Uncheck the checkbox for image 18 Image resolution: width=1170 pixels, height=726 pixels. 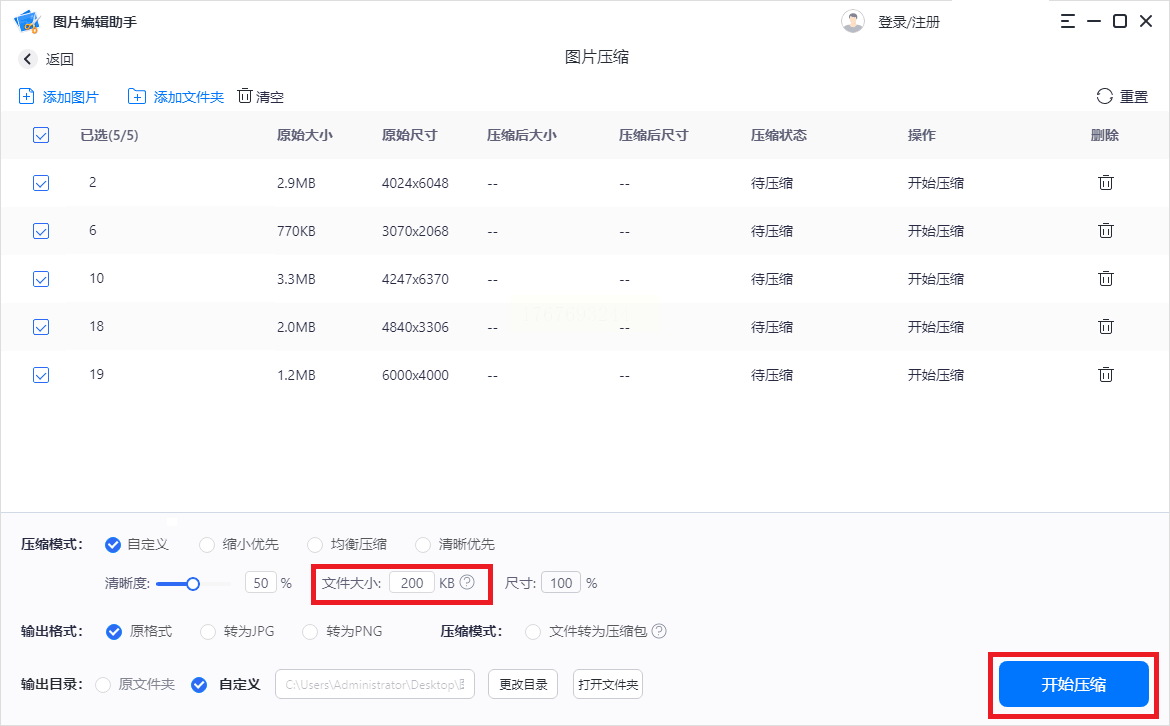click(41, 327)
